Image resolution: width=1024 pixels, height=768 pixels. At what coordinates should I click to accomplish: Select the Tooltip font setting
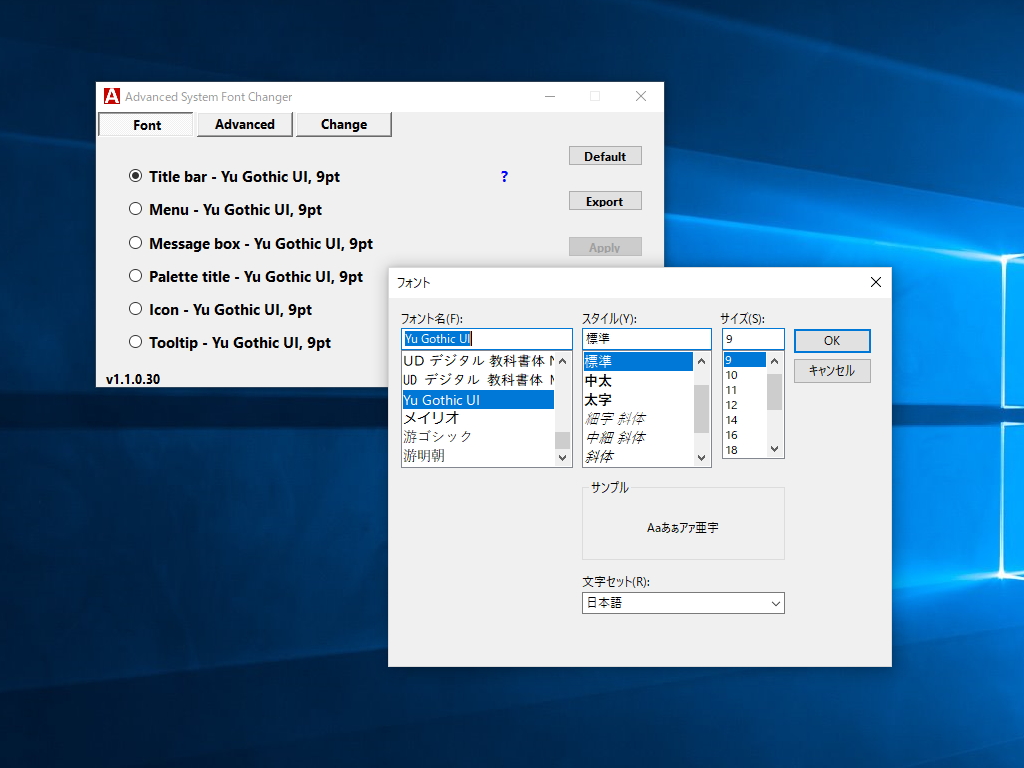point(135,343)
